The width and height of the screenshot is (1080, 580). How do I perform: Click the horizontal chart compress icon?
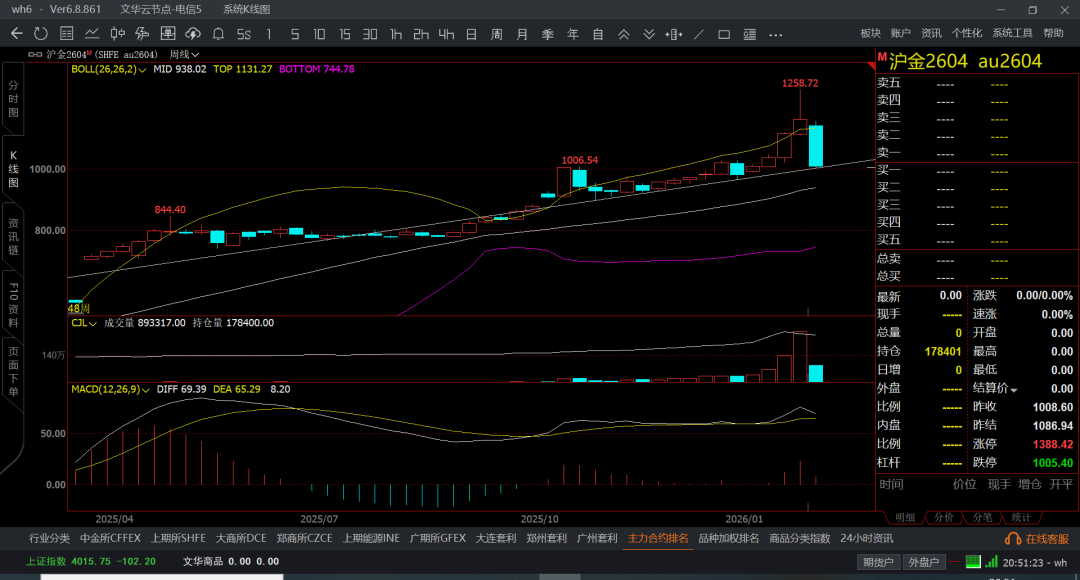[674, 34]
